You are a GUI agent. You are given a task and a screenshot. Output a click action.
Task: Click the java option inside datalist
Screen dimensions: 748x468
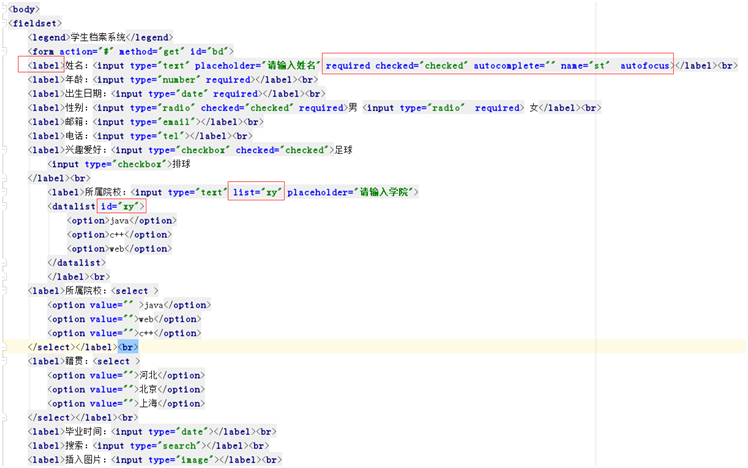click(120, 220)
